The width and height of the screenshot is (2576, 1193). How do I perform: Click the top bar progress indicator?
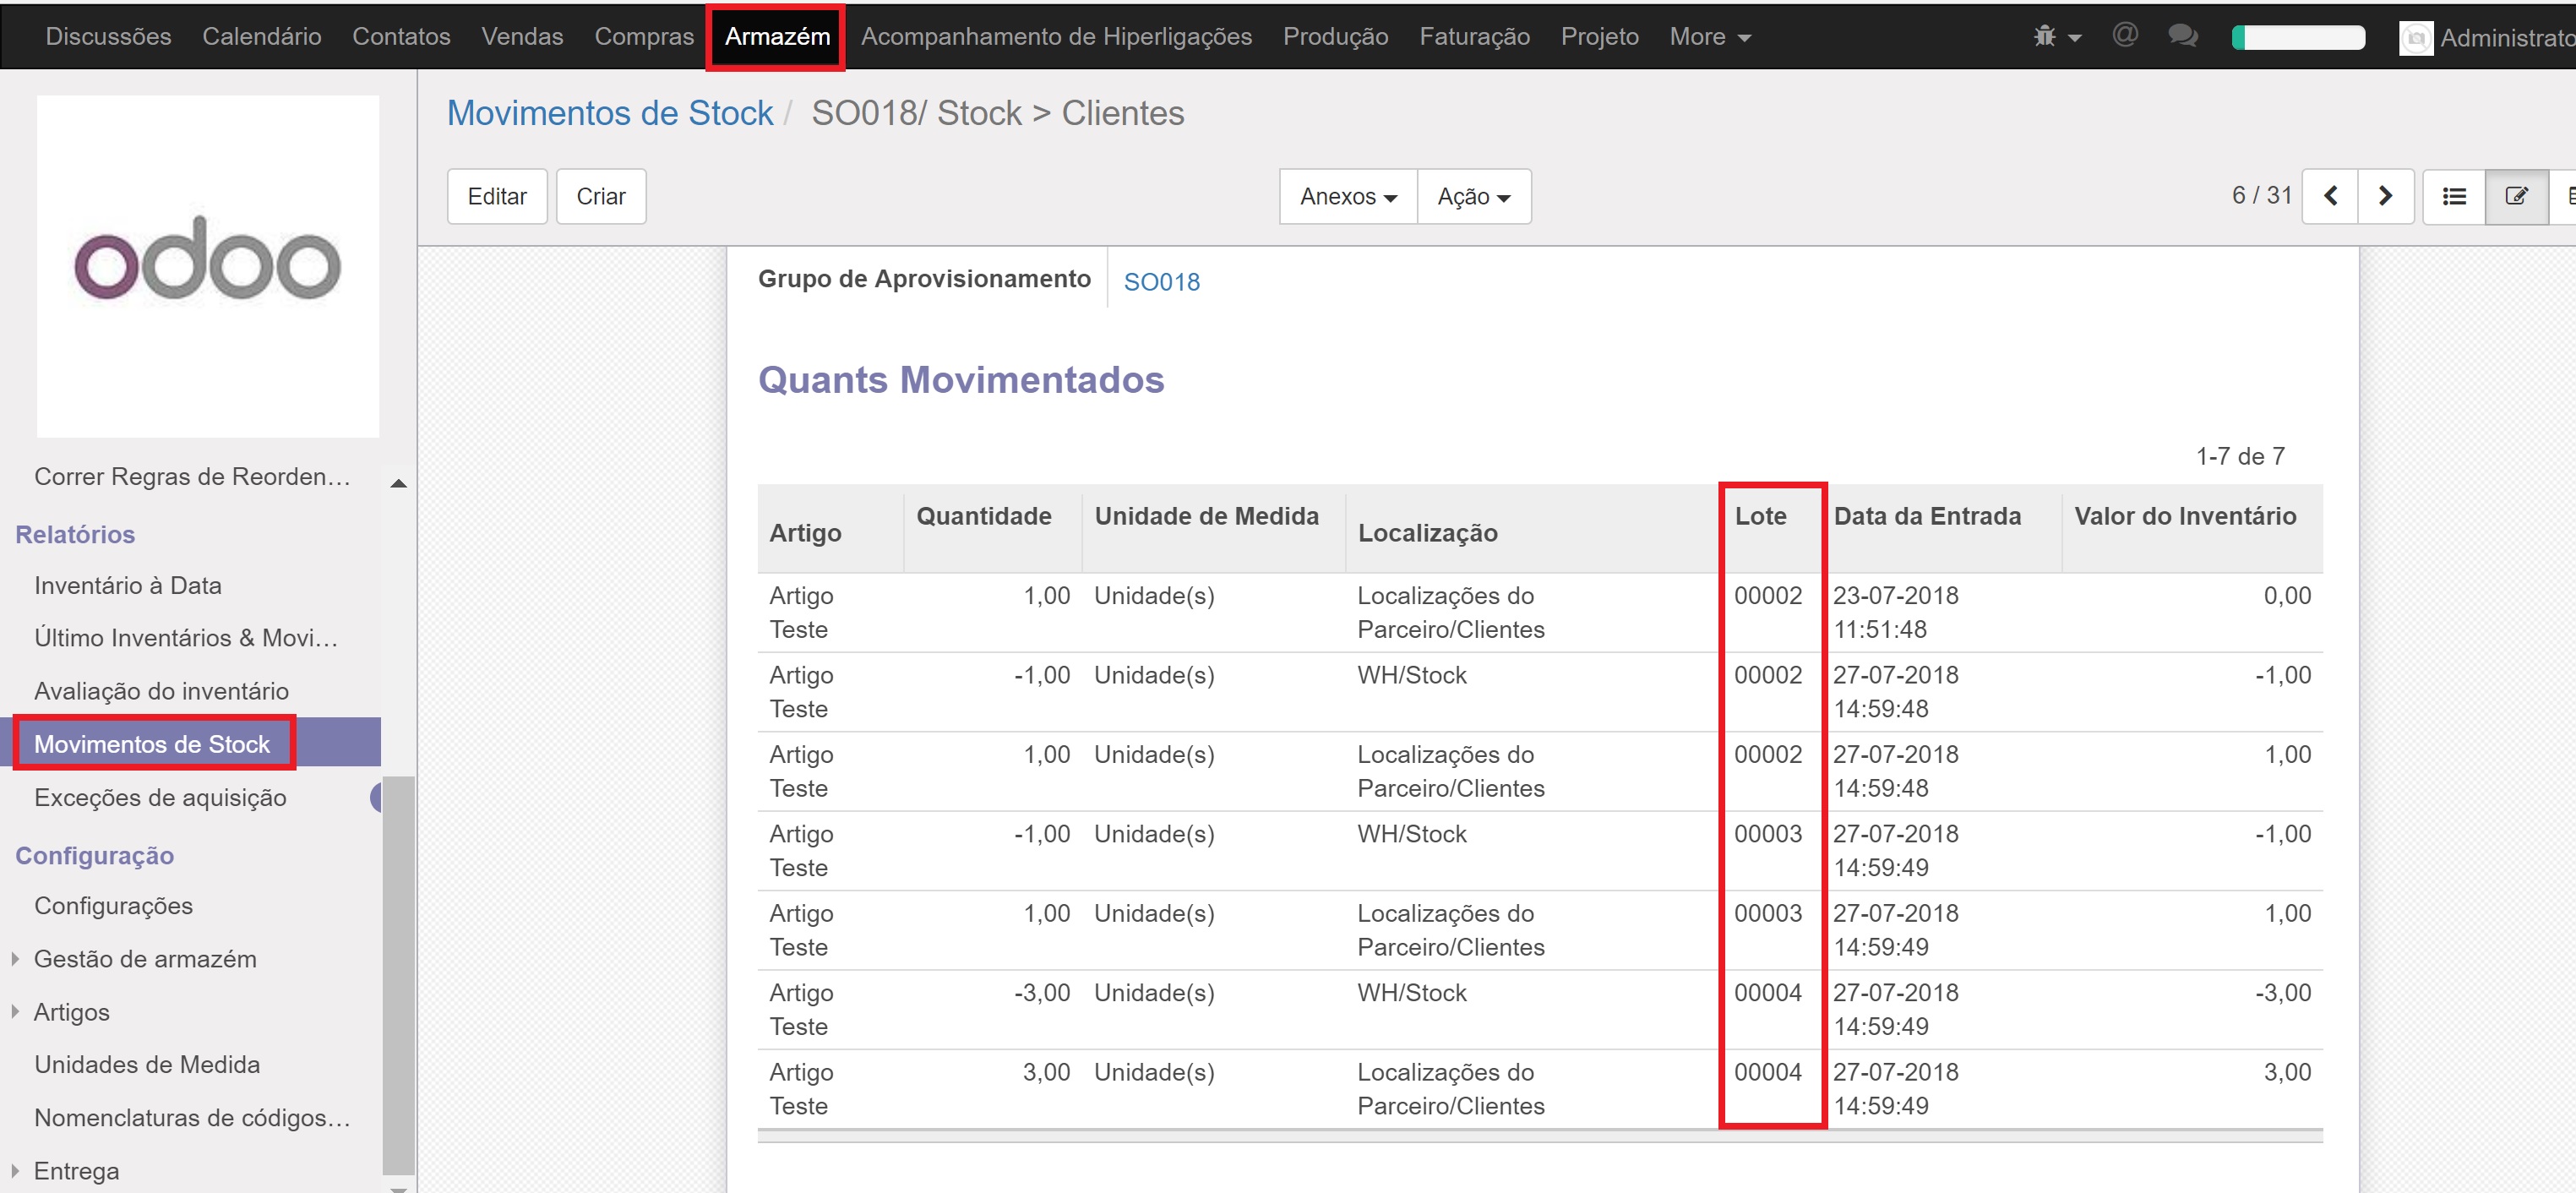[2298, 37]
